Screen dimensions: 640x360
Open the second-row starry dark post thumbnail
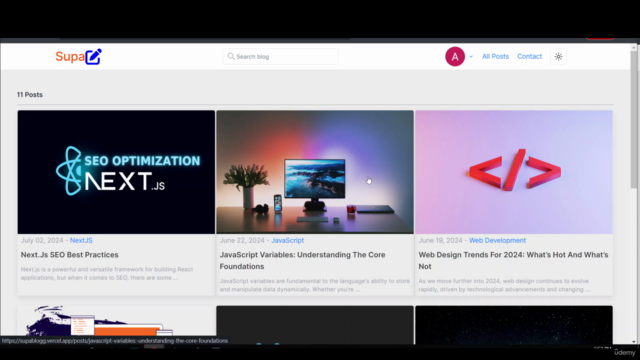click(514, 325)
